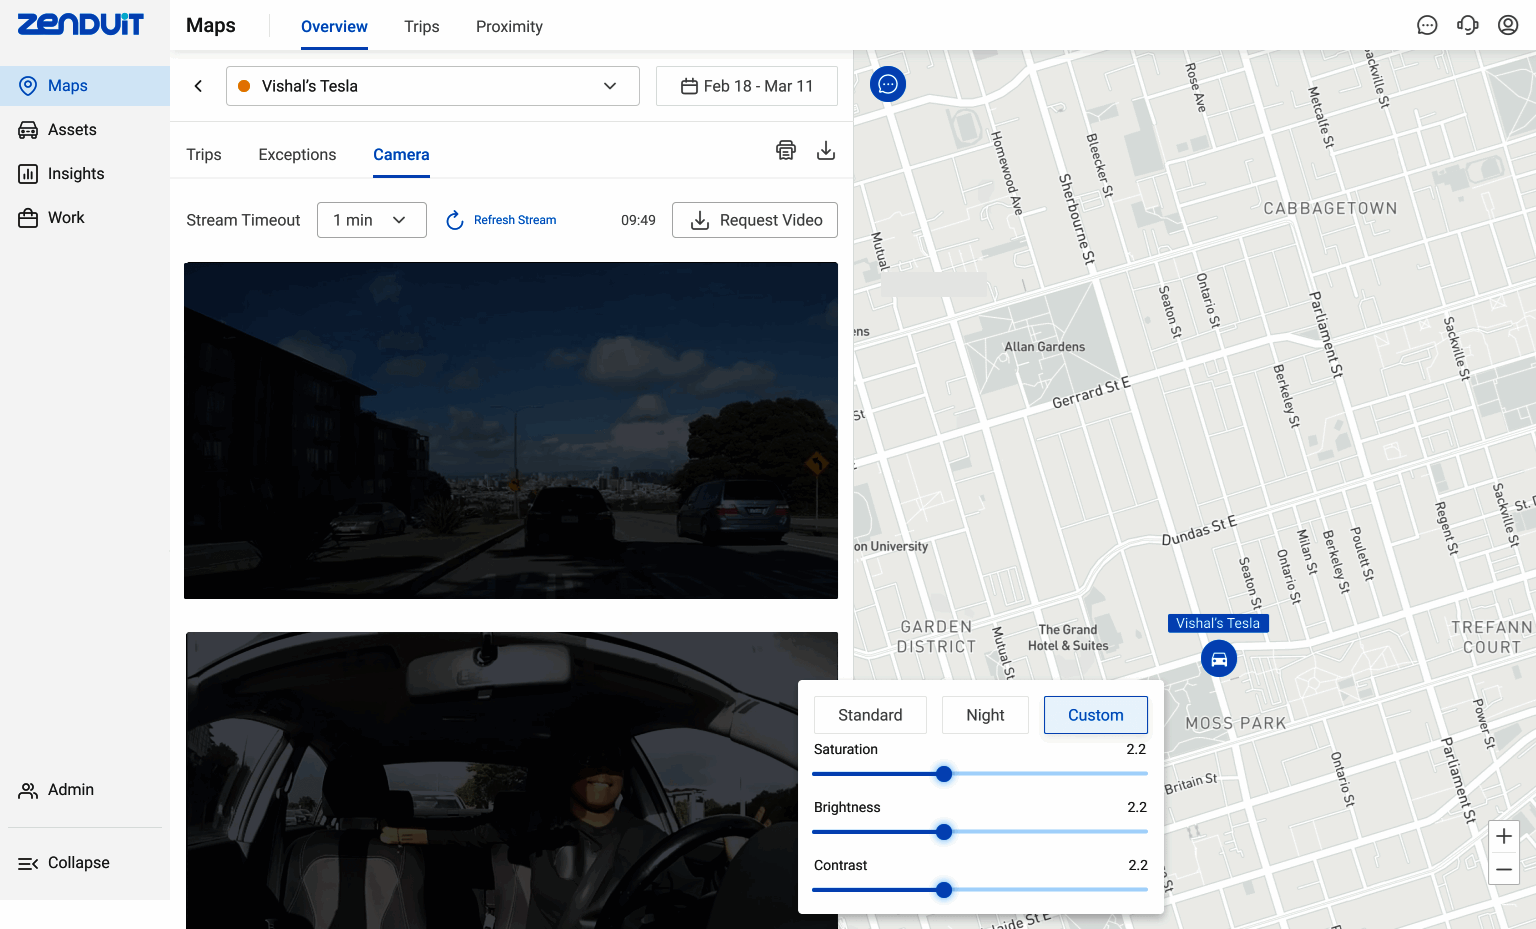Open the support headset icon
1536x929 pixels.
tap(1467, 26)
